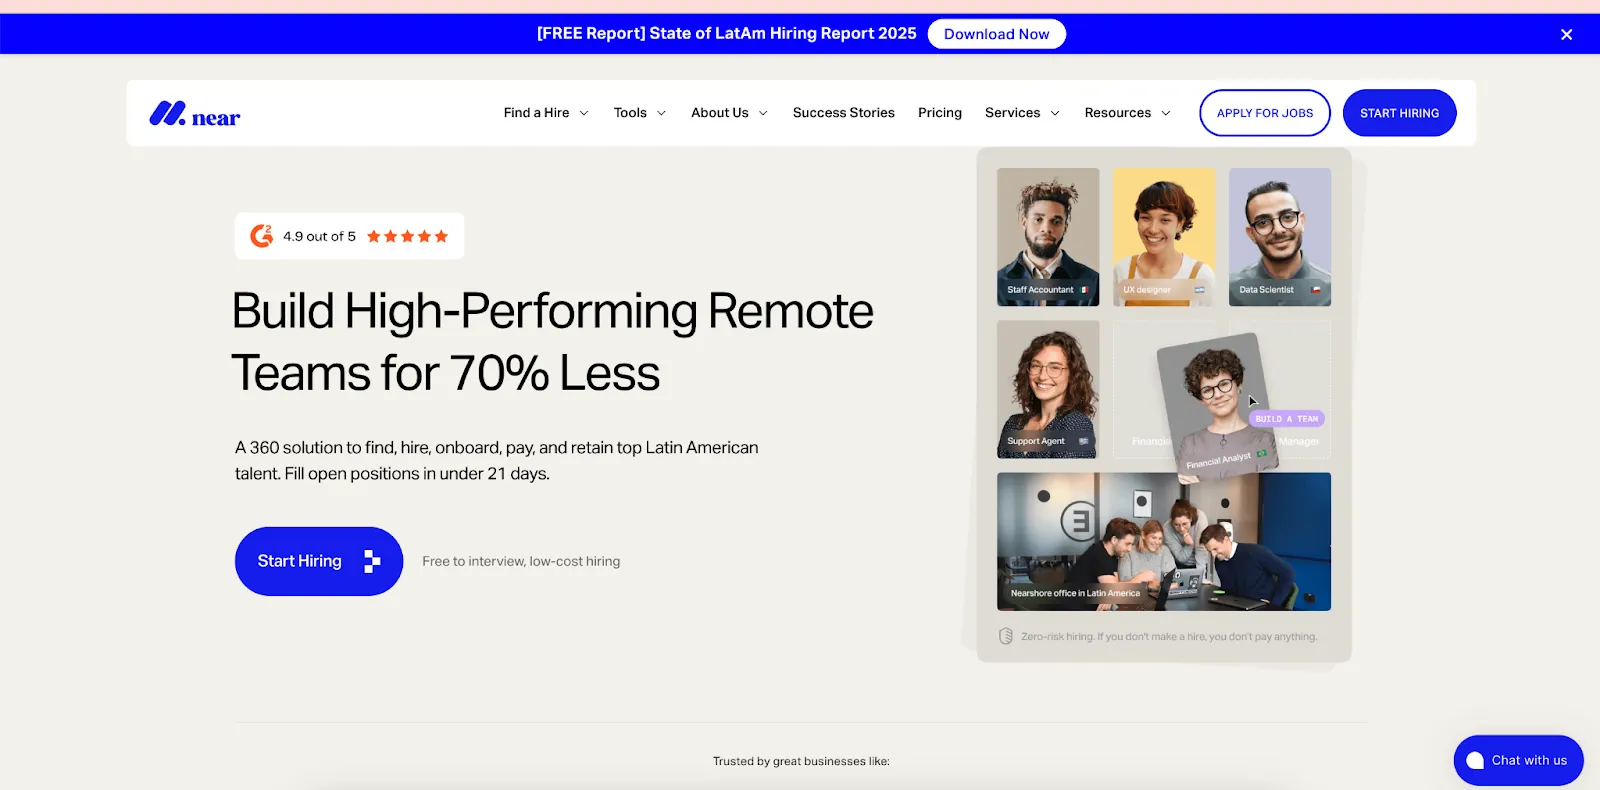
Task: Expand the Services chevron arrow
Action: (x=1055, y=113)
